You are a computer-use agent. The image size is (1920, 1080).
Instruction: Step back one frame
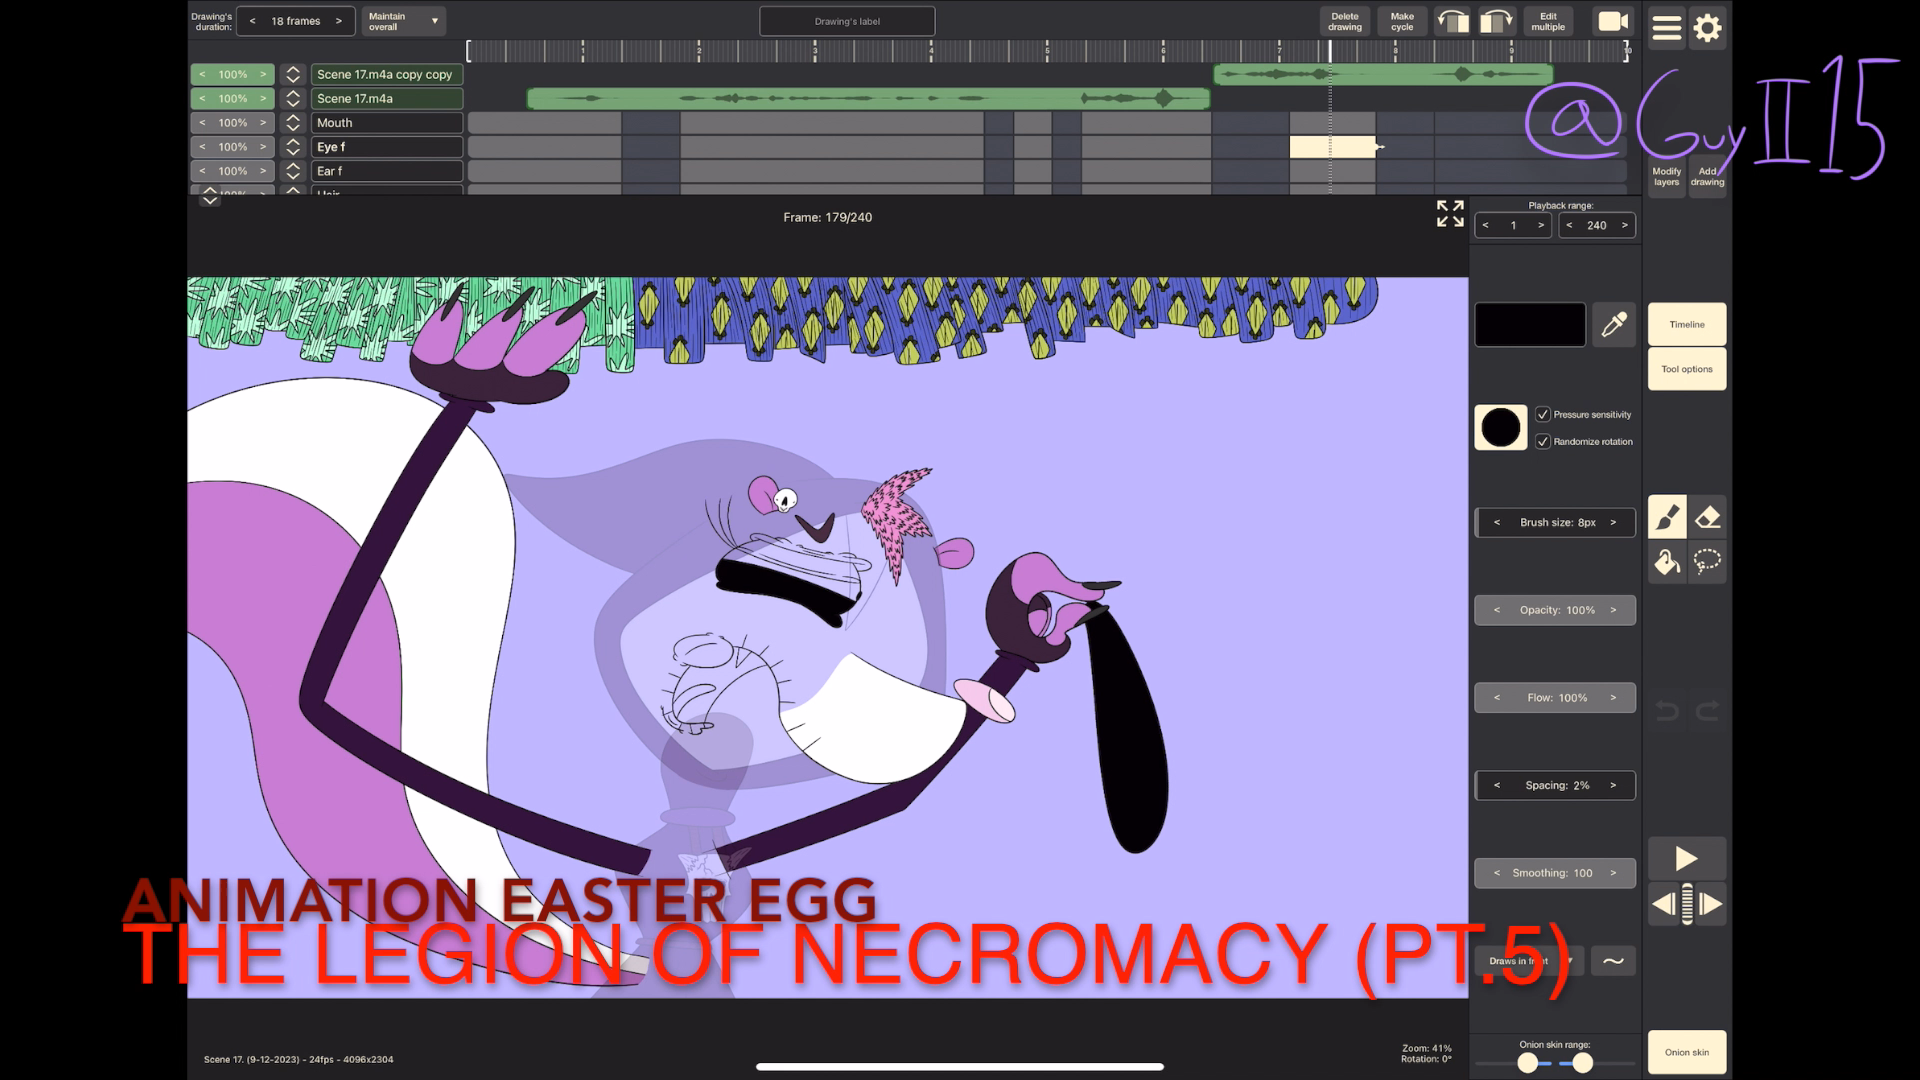coord(1662,905)
